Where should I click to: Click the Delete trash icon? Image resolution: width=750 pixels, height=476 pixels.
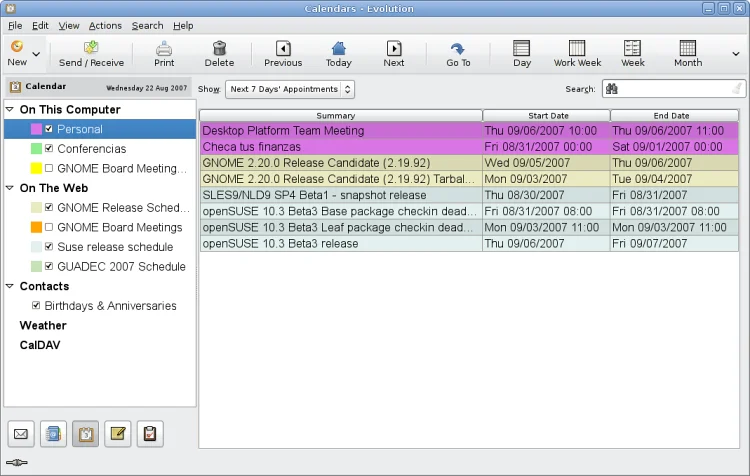click(x=219, y=48)
